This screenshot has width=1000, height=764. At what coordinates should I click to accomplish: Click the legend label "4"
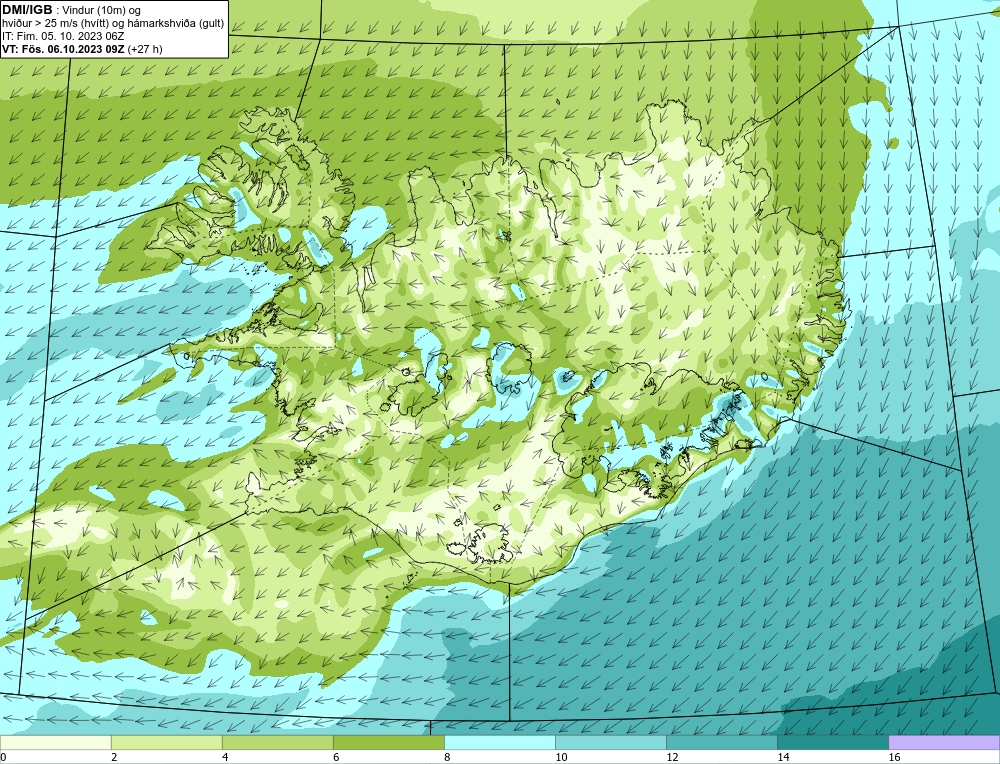click(225, 757)
